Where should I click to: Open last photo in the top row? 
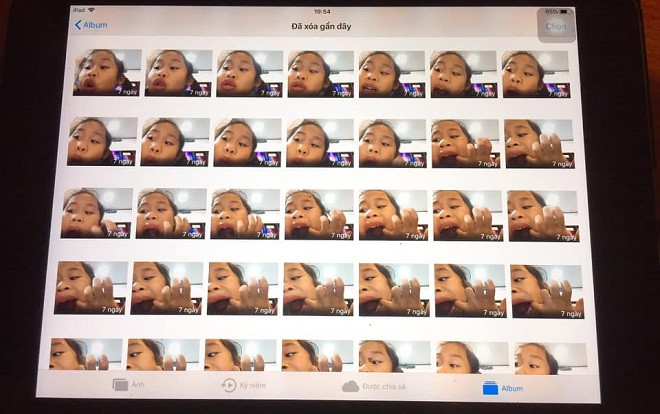[535, 73]
